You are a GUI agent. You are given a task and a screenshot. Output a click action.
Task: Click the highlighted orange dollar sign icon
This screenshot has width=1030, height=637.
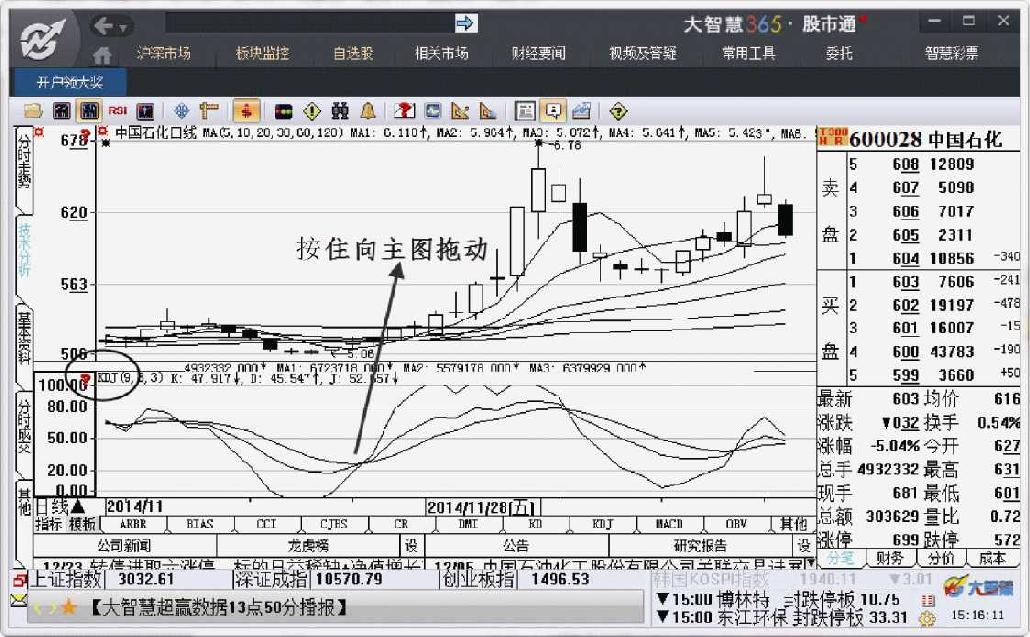pos(246,111)
